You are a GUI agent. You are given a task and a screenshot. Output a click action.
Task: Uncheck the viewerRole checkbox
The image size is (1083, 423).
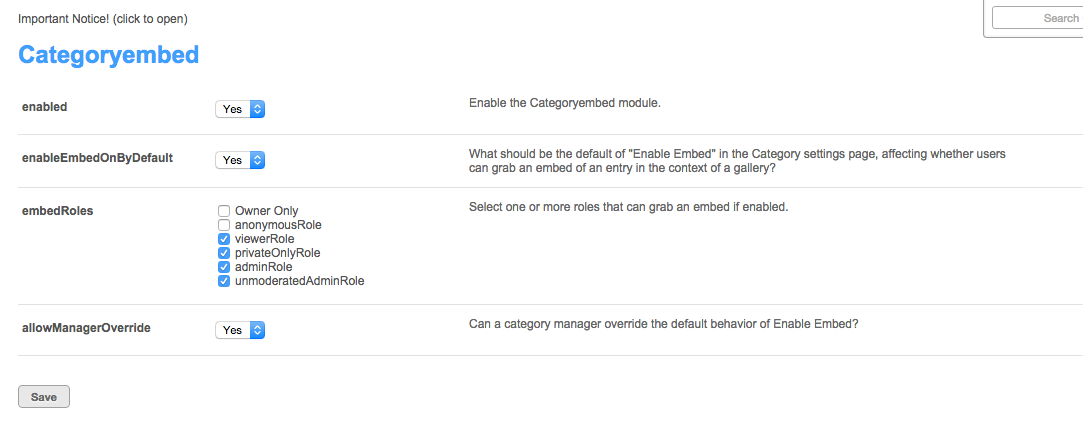tap(224, 239)
